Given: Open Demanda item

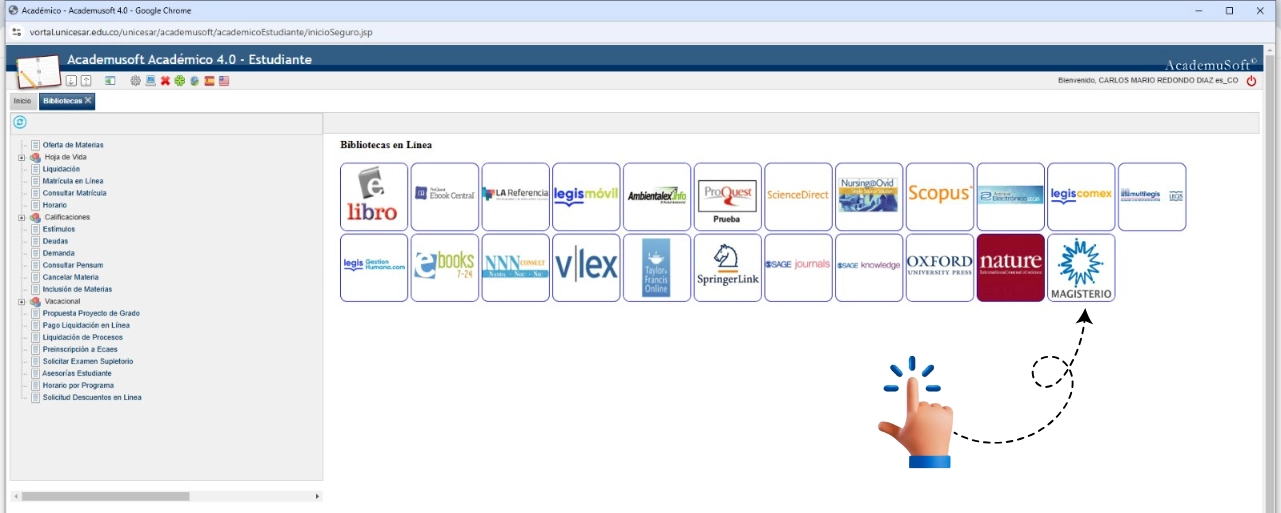Looking at the screenshot, I should (59, 253).
